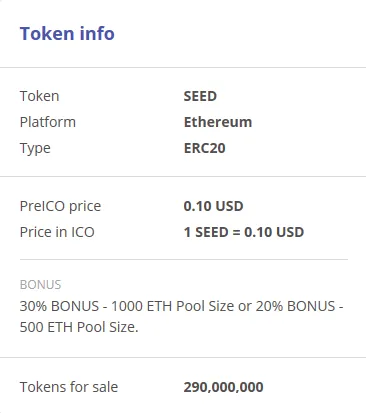
Task: Click the Type label
Action: 35,149
